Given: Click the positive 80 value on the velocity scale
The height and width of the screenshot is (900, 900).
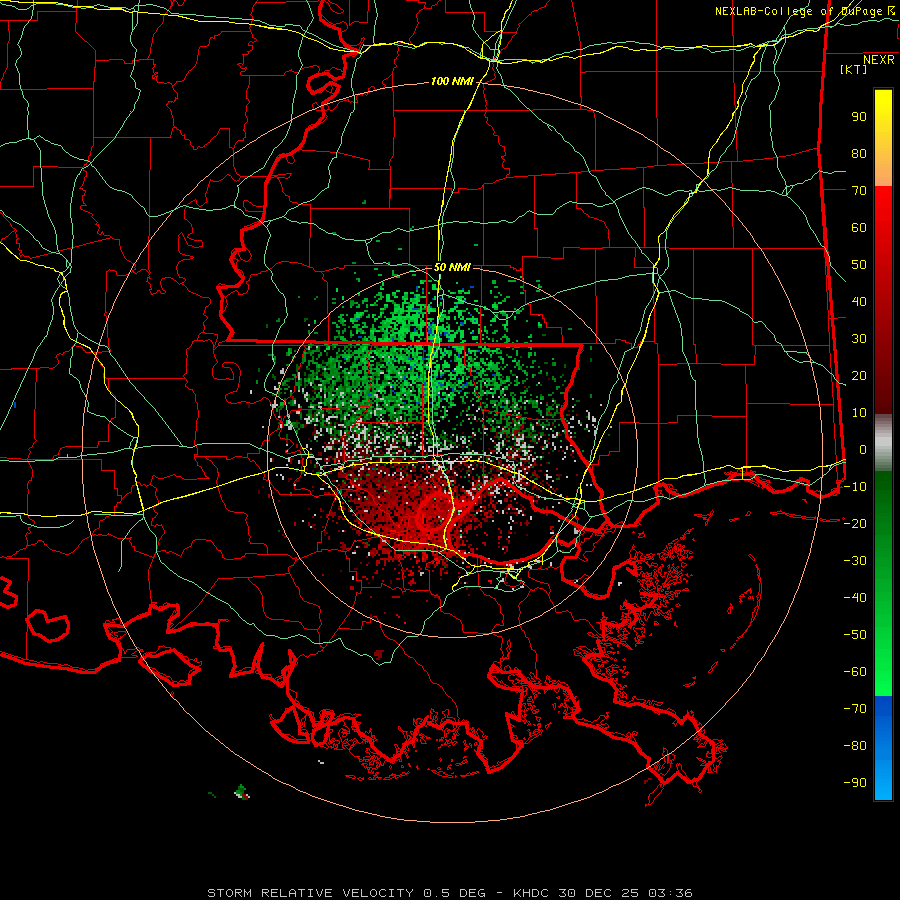Looking at the screenshot, I should click(x=859, y=153).
